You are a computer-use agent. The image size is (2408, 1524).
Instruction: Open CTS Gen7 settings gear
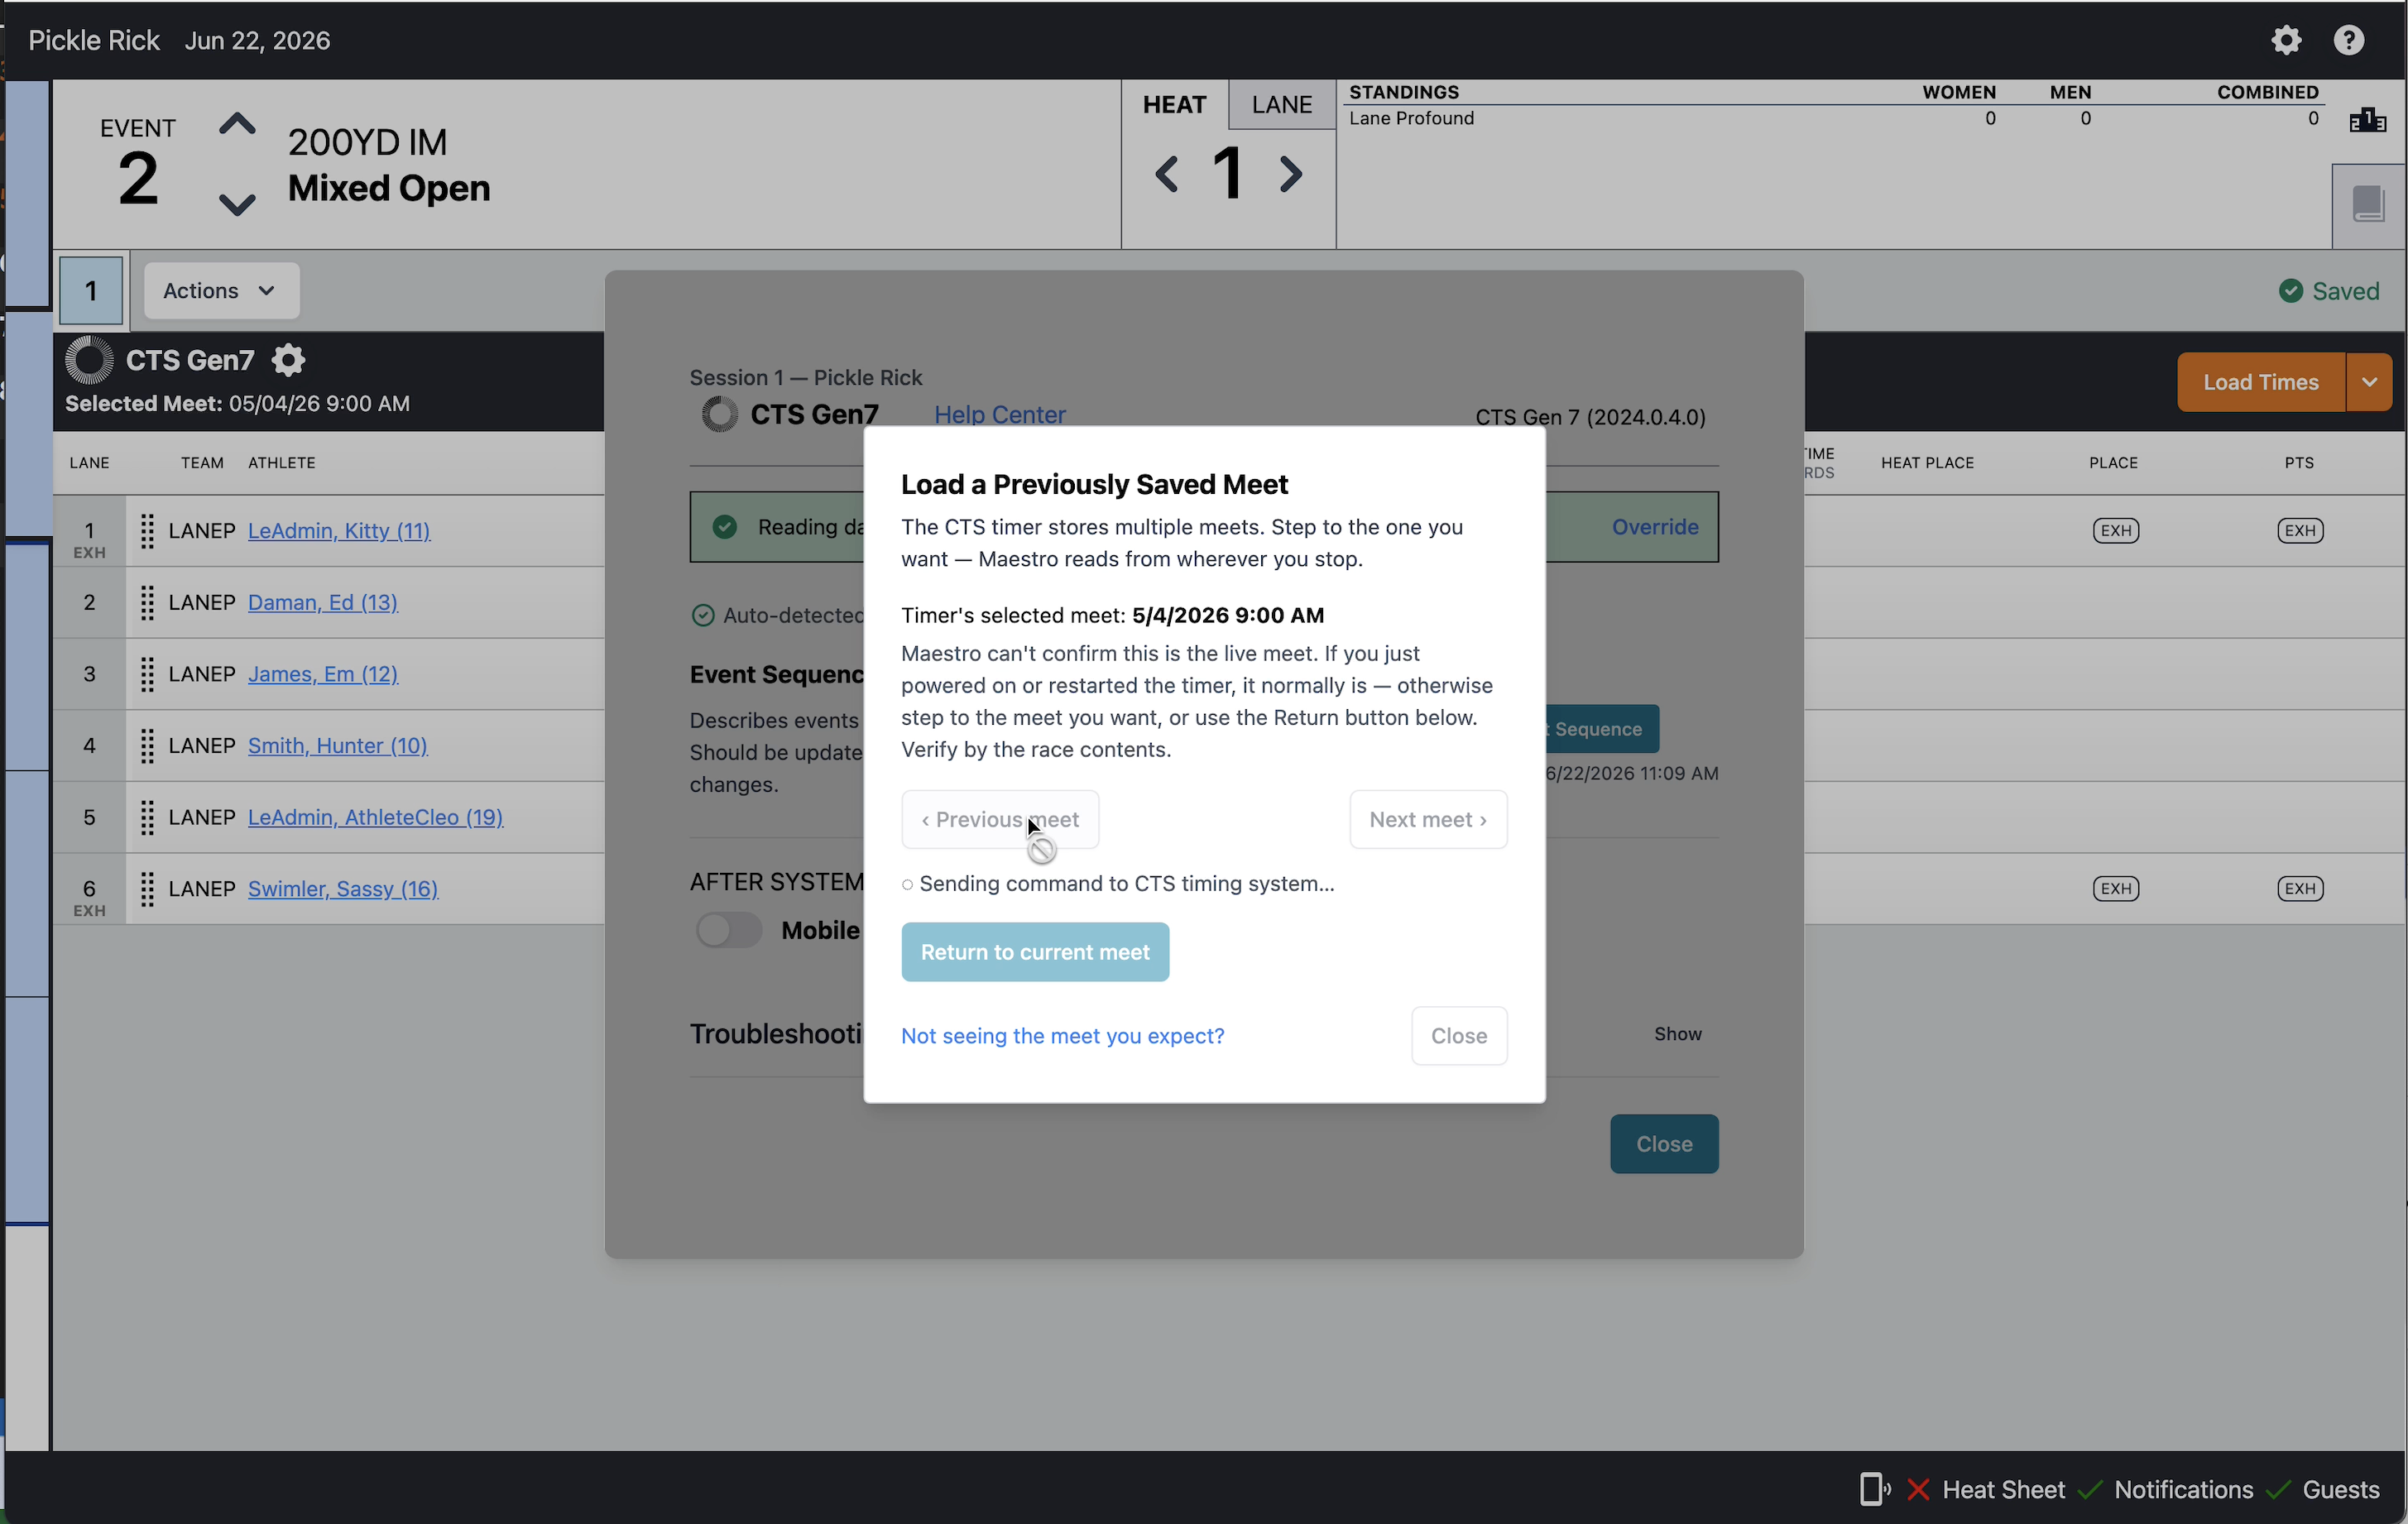pyautogui.click(x=288, y=360)
